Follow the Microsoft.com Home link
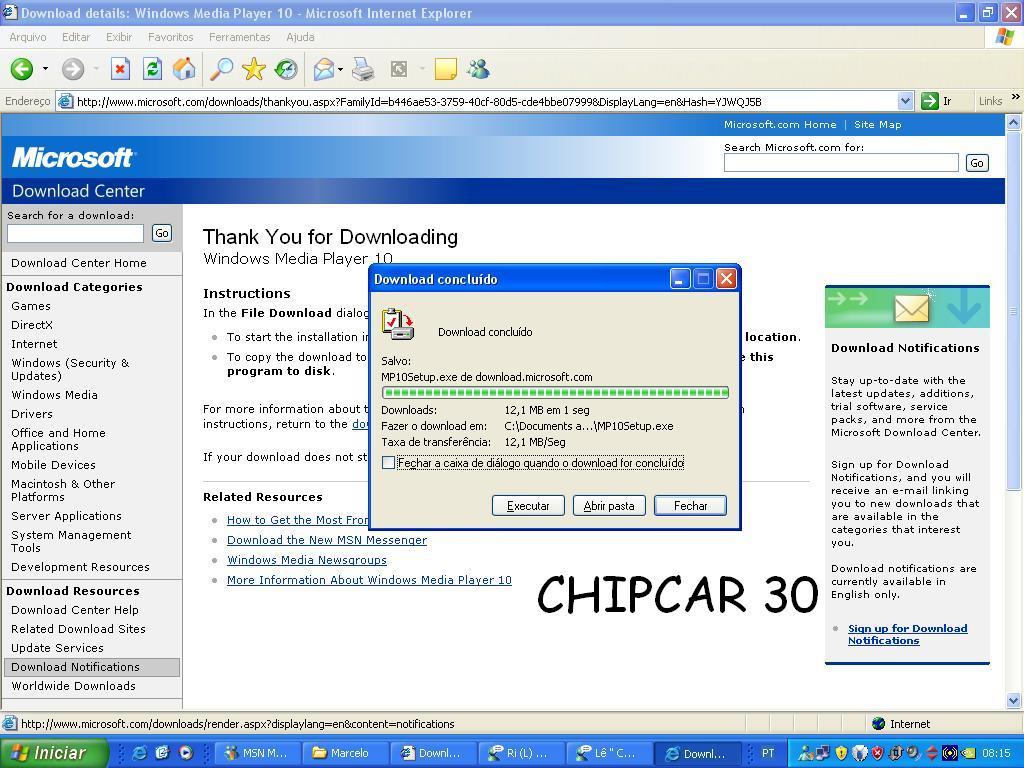The image size is (1024, 768). pyautogui.click(x=780, y=125)
